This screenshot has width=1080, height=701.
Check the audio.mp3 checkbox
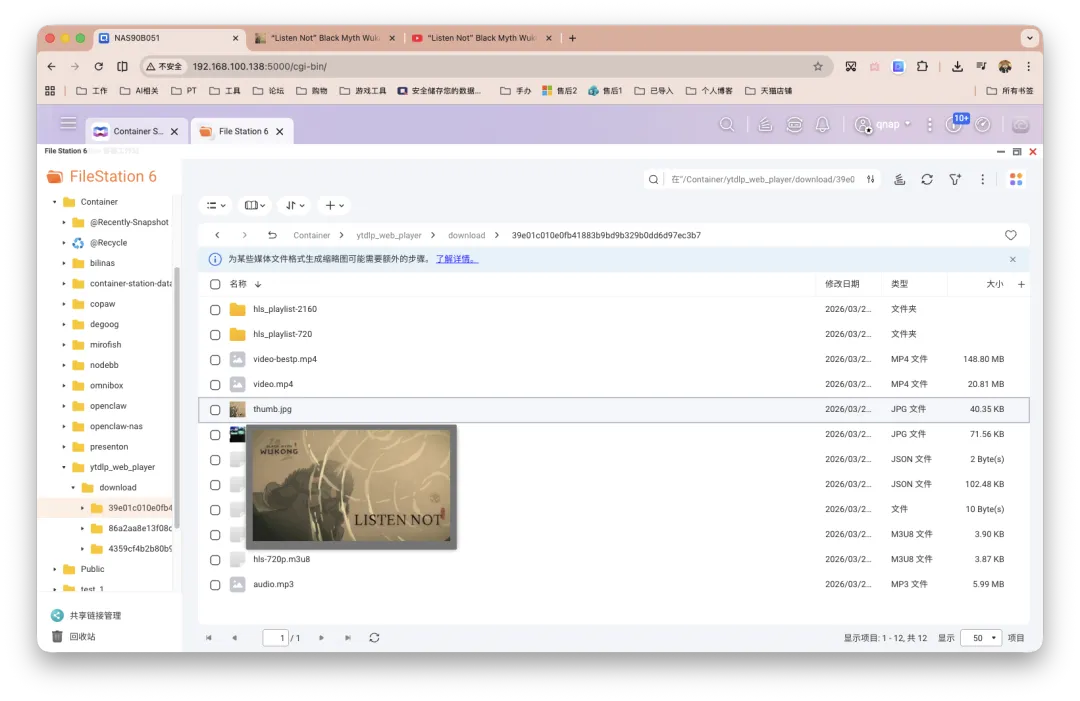point(215,585)
